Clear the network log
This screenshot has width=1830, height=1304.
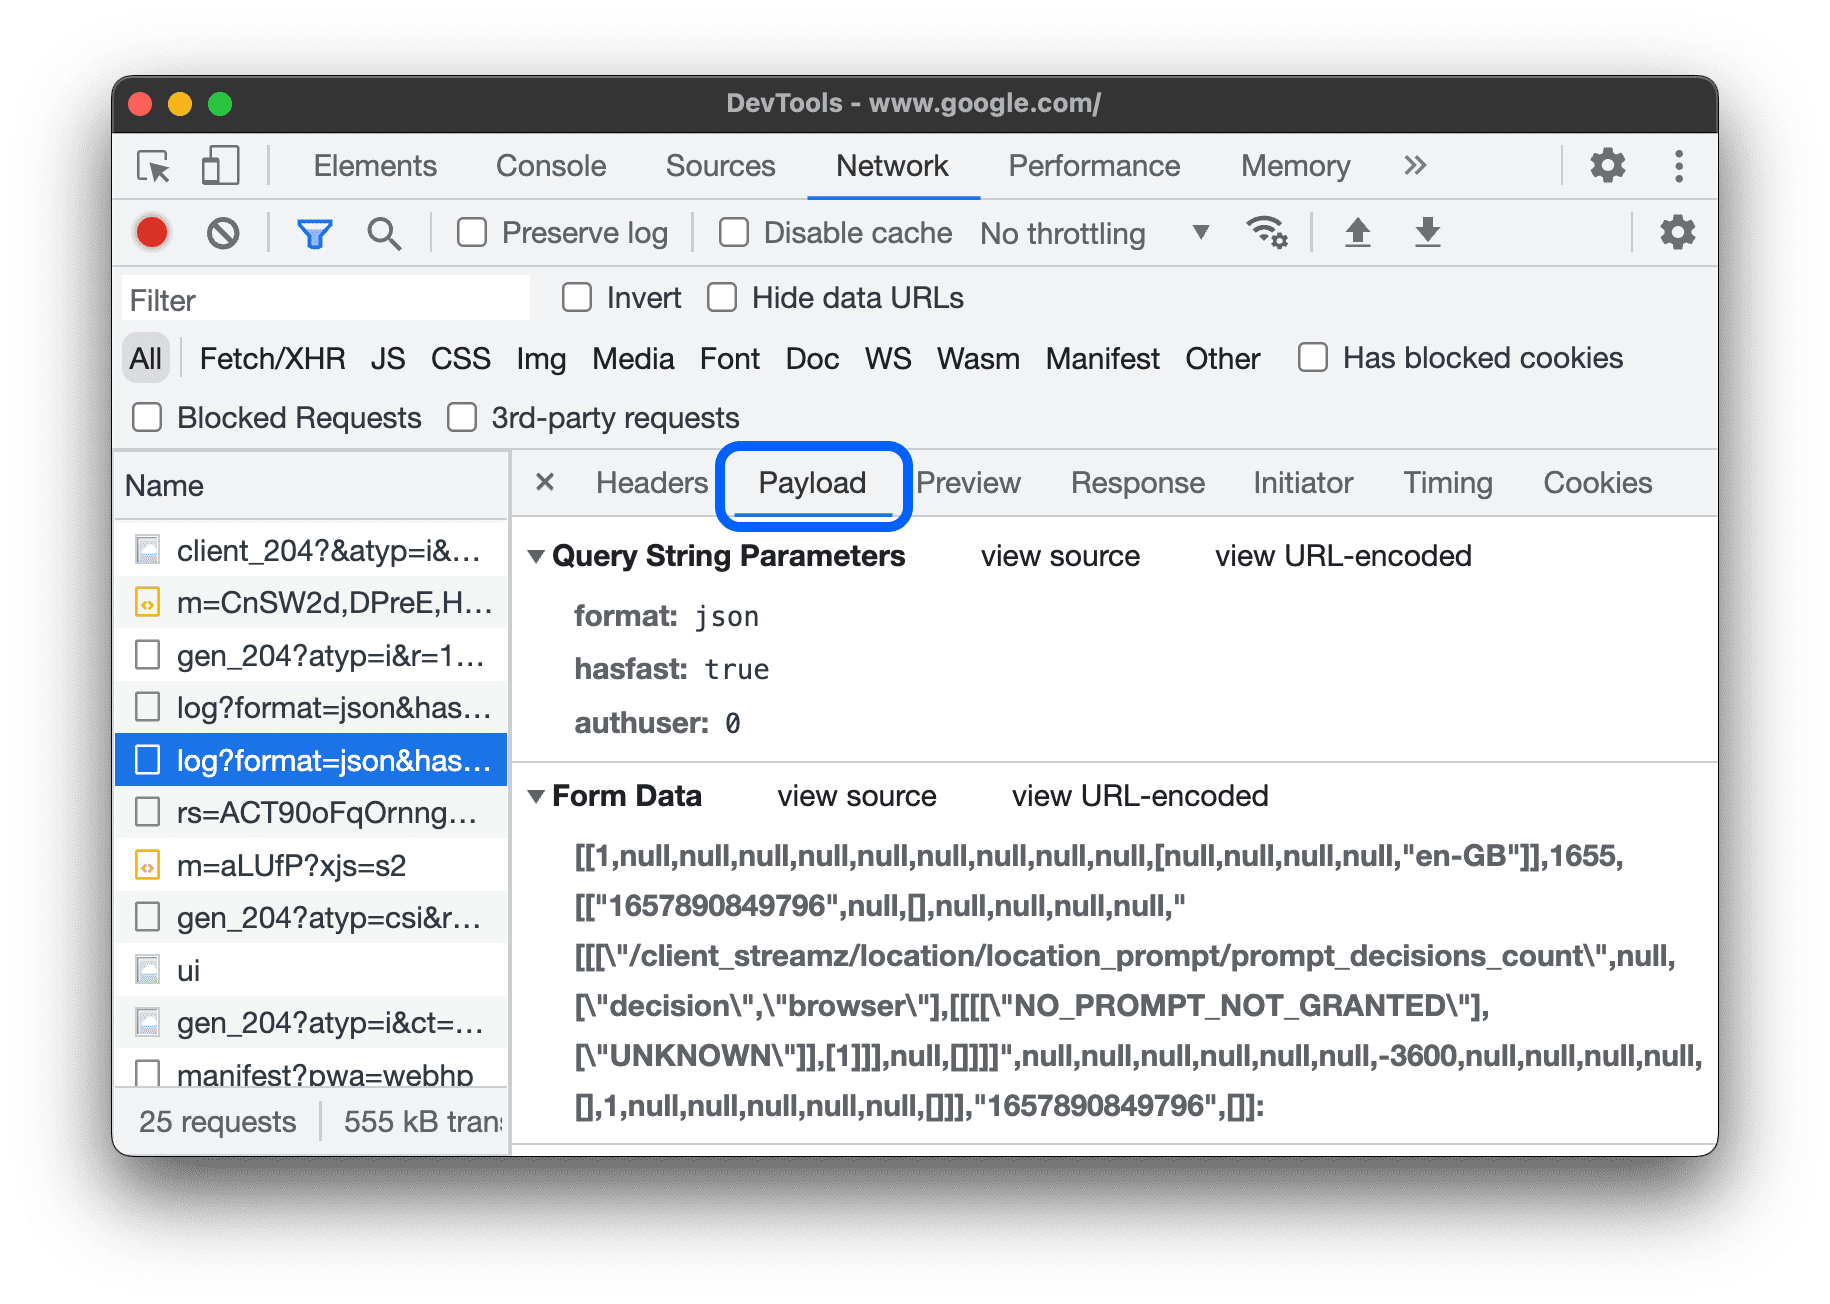coord(224,232)
